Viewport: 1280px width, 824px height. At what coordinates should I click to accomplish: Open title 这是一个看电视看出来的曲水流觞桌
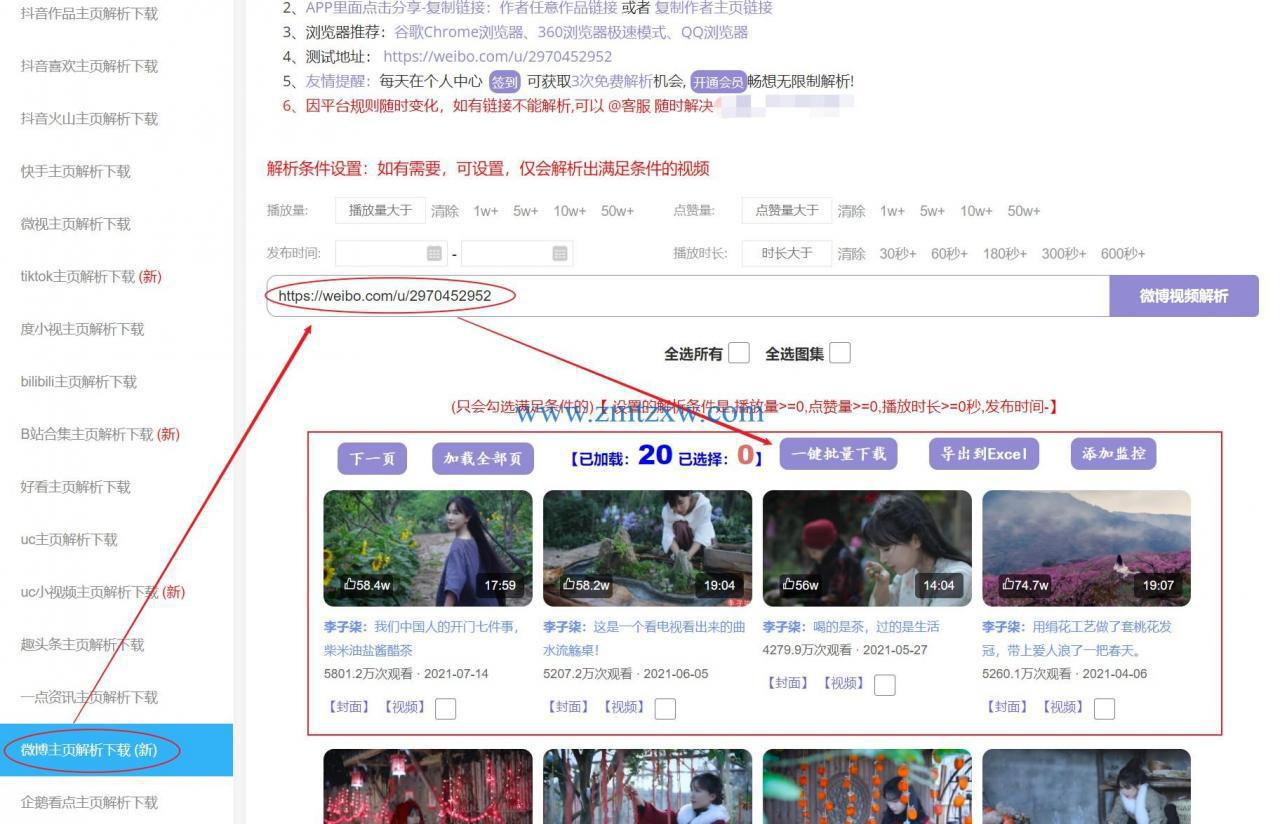point(645,638)
